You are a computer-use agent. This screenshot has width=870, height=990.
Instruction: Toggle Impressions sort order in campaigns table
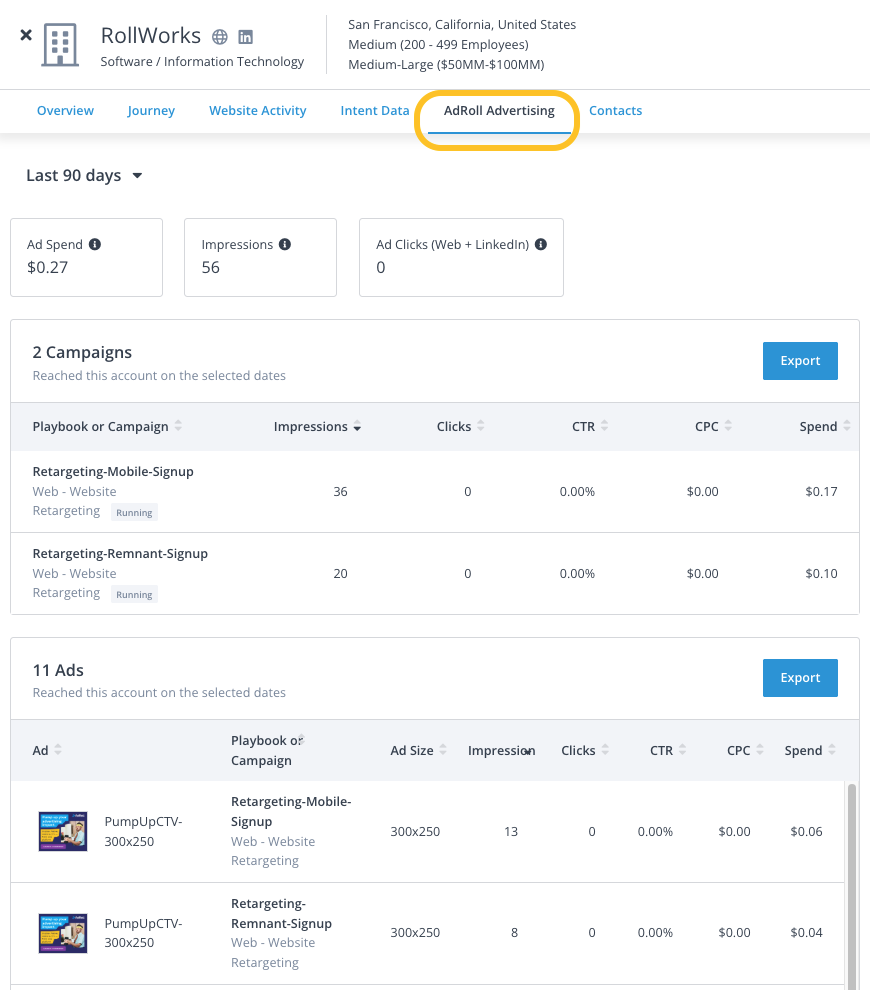click(357, 426)
